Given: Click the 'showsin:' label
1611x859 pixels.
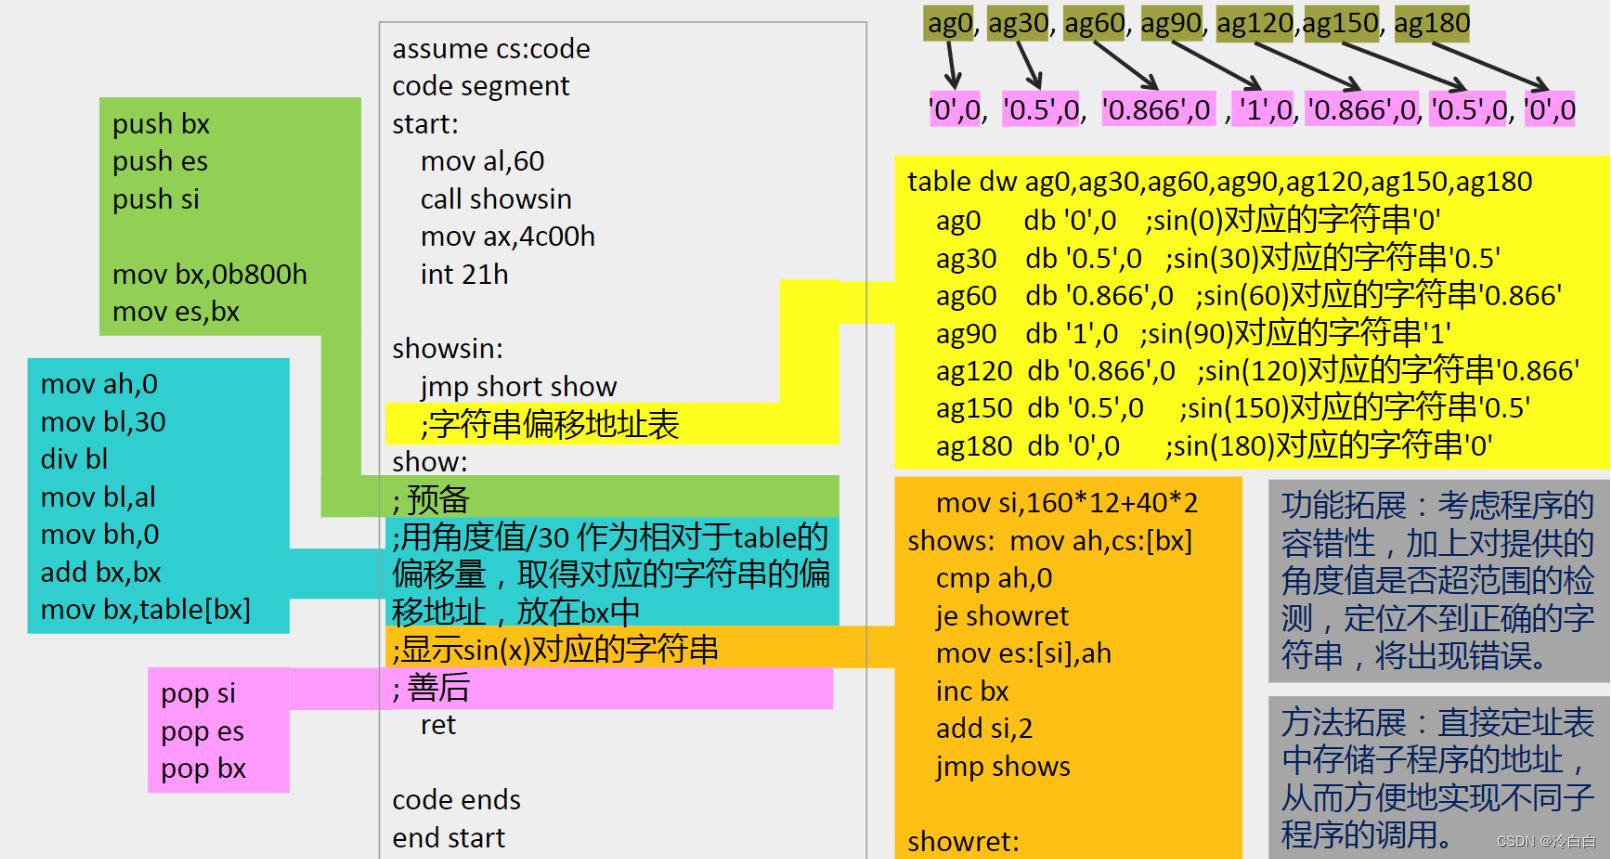Looking at the screenshot, I should (447, 349).
